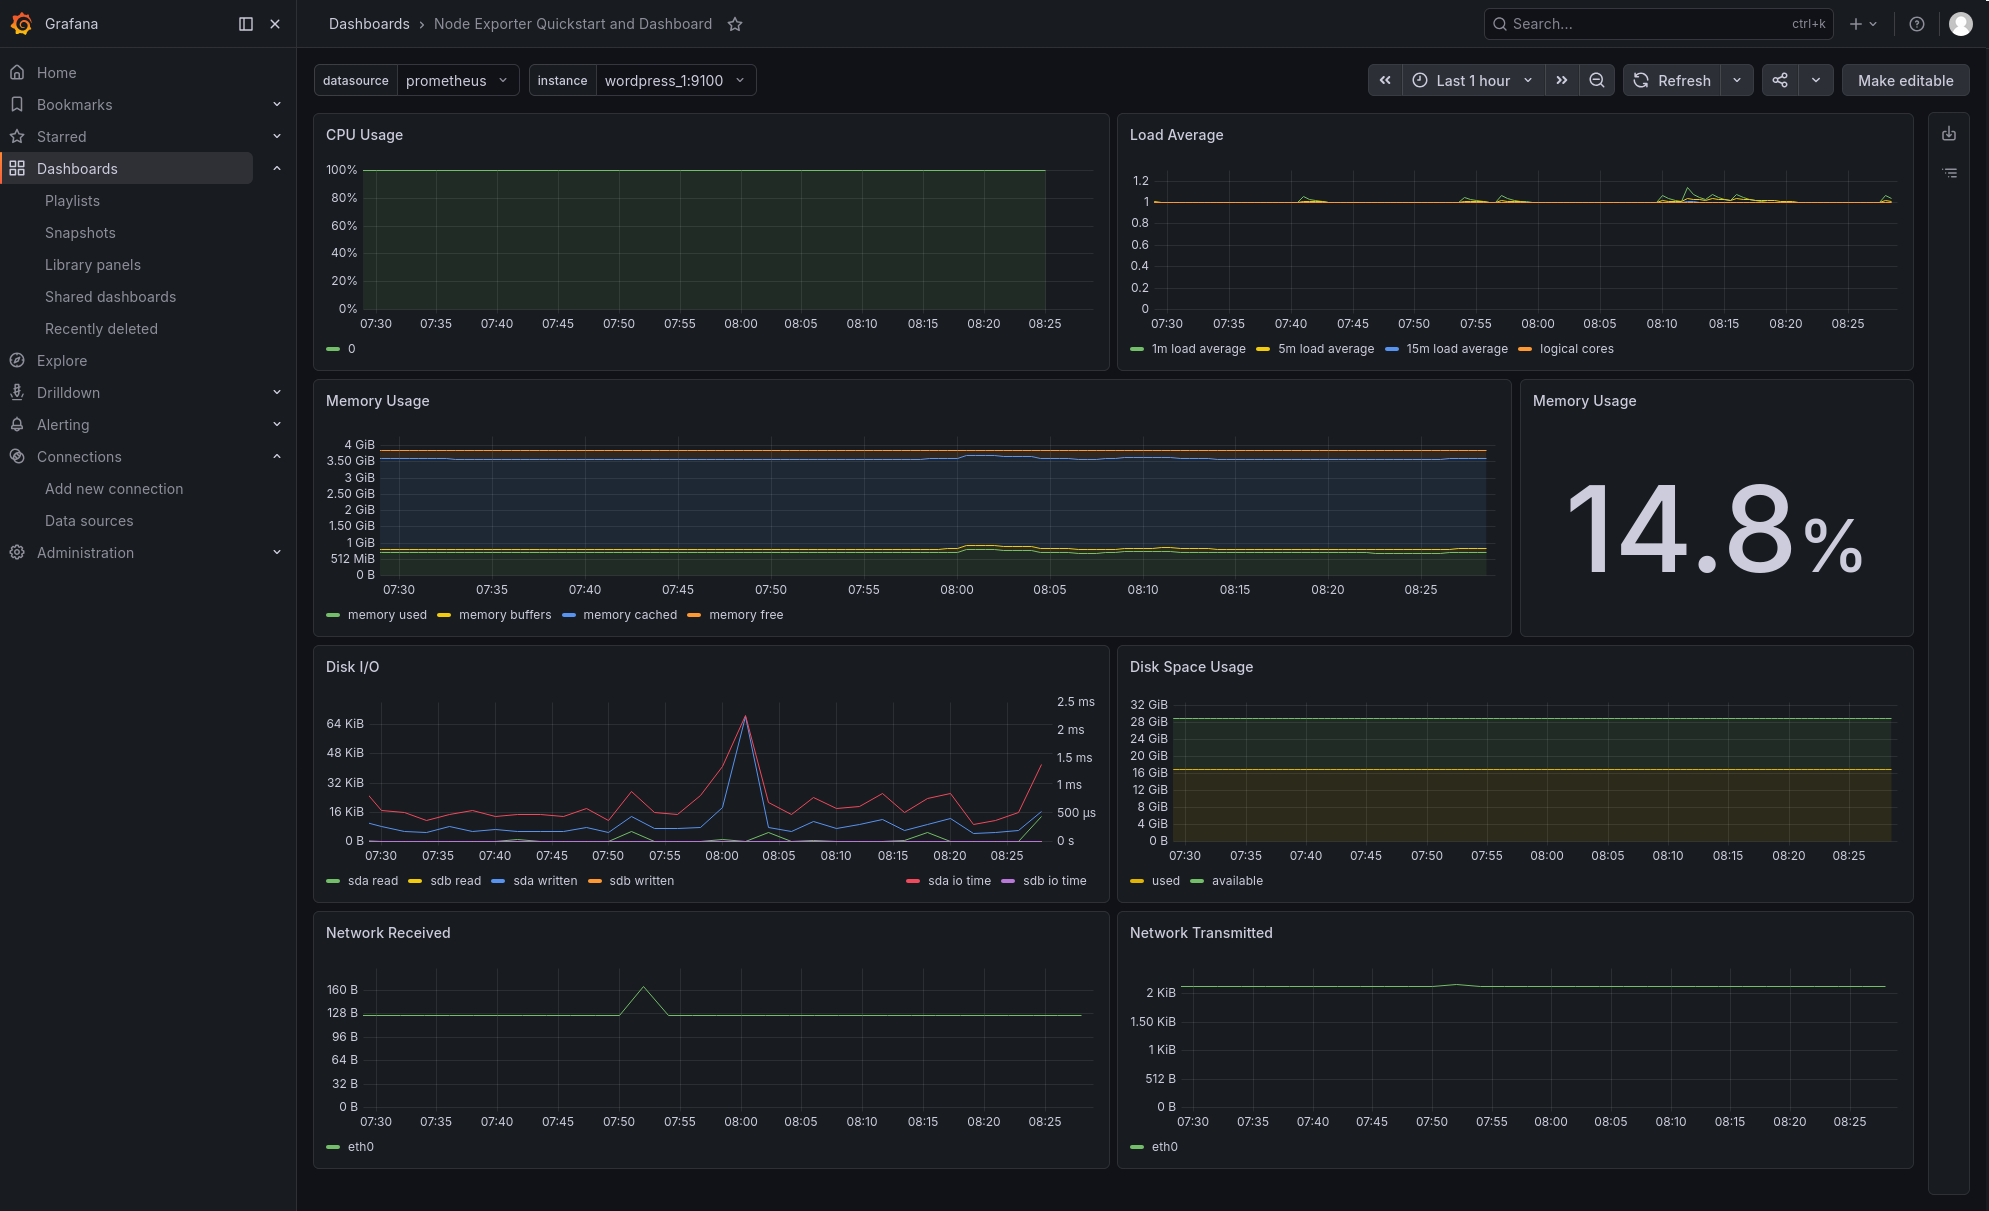Open the instance wordpress_1:9100 dropdown
The width and height of the screenshot is (1989, 1211).
[x=676, y=81]
